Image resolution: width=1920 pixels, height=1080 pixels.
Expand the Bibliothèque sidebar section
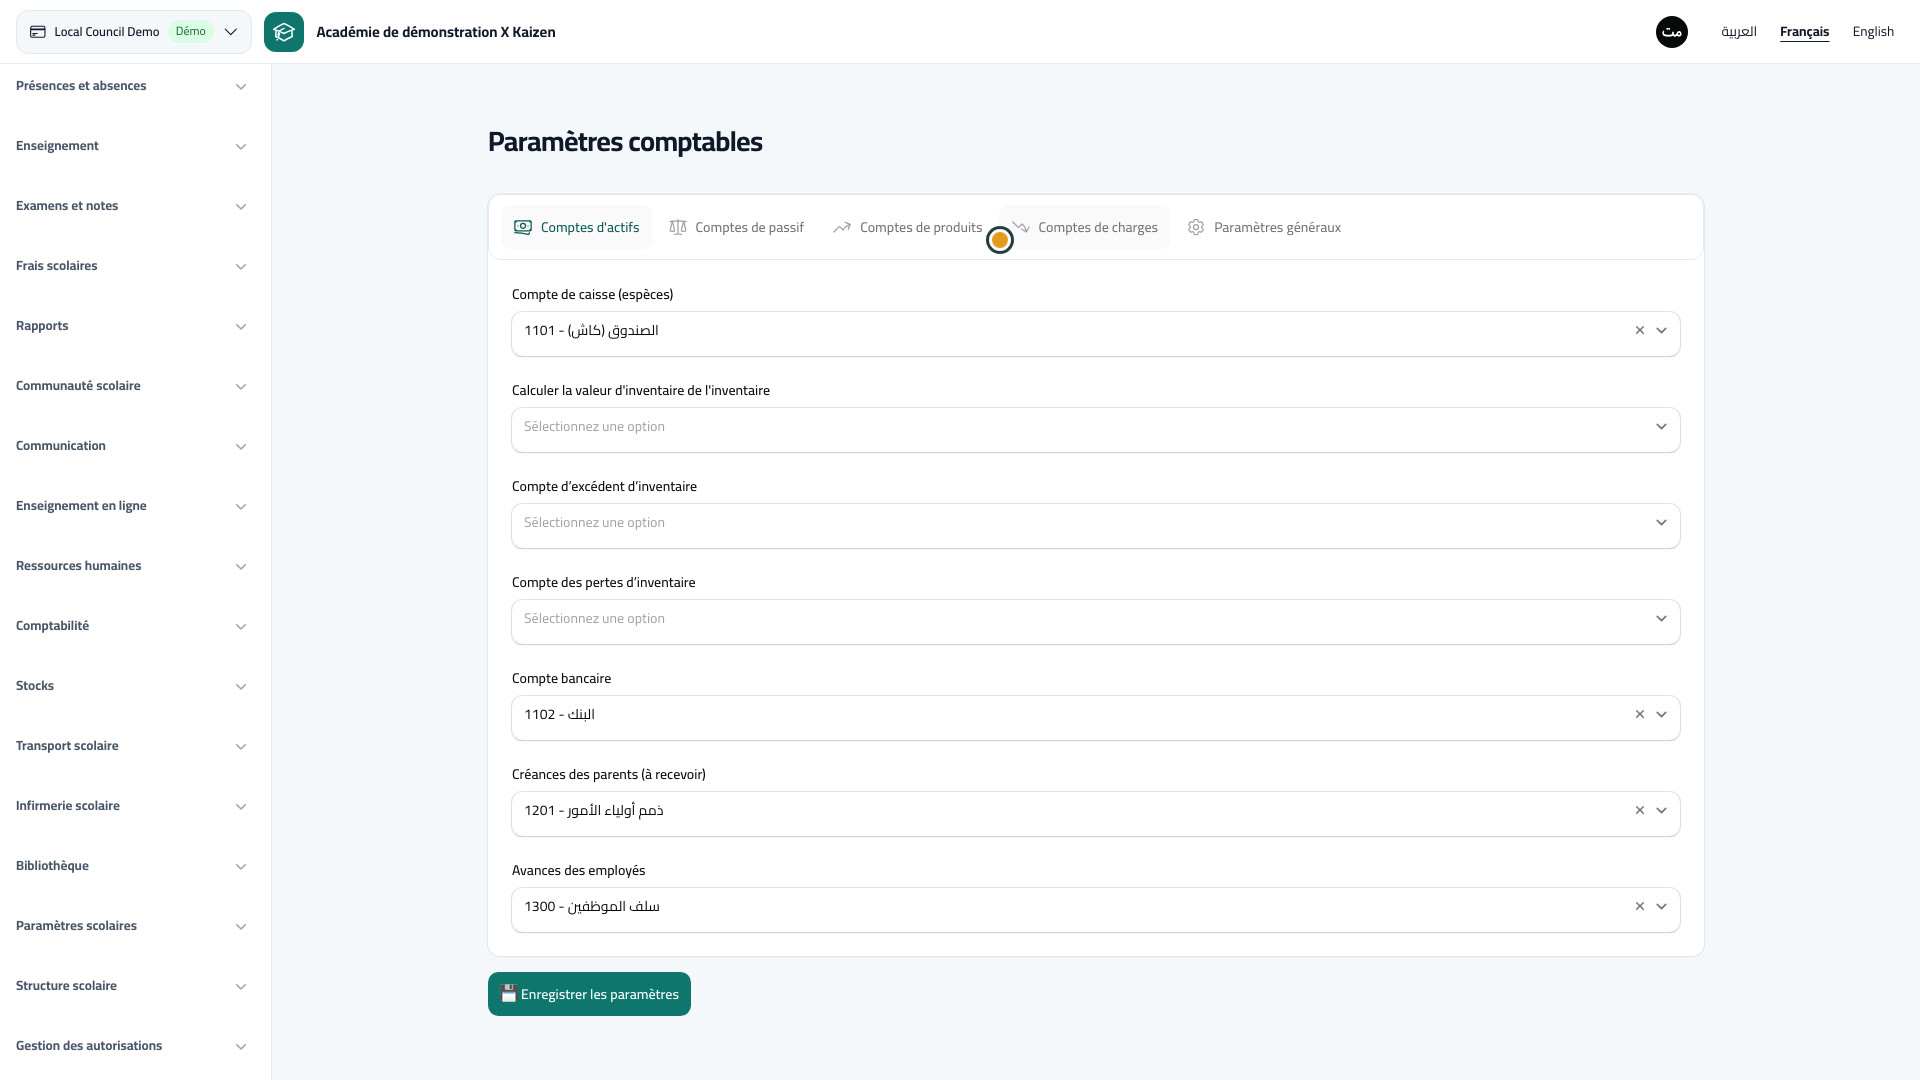tap(131, 866)
